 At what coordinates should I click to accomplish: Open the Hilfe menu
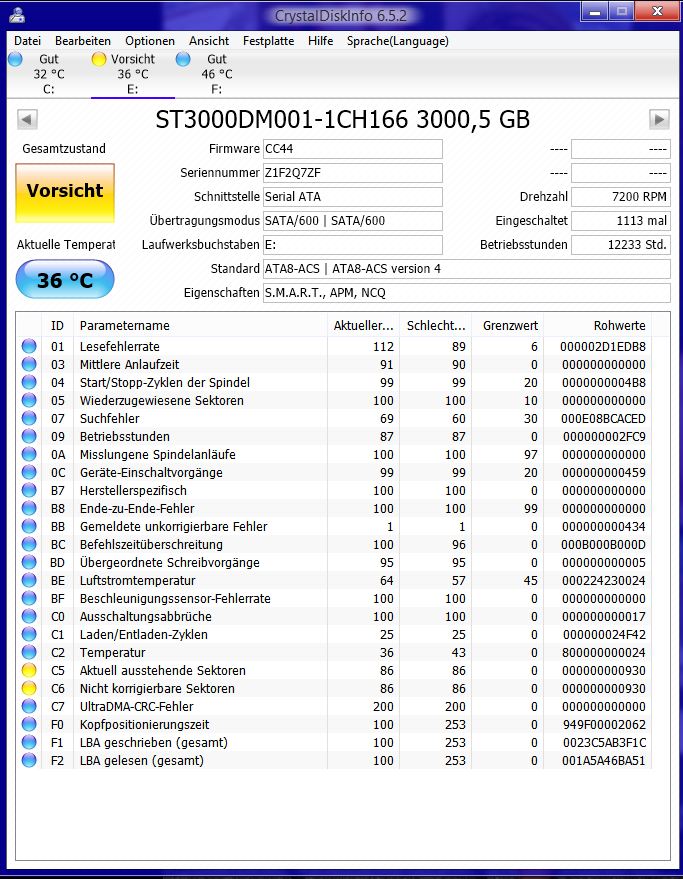[320, 41]
